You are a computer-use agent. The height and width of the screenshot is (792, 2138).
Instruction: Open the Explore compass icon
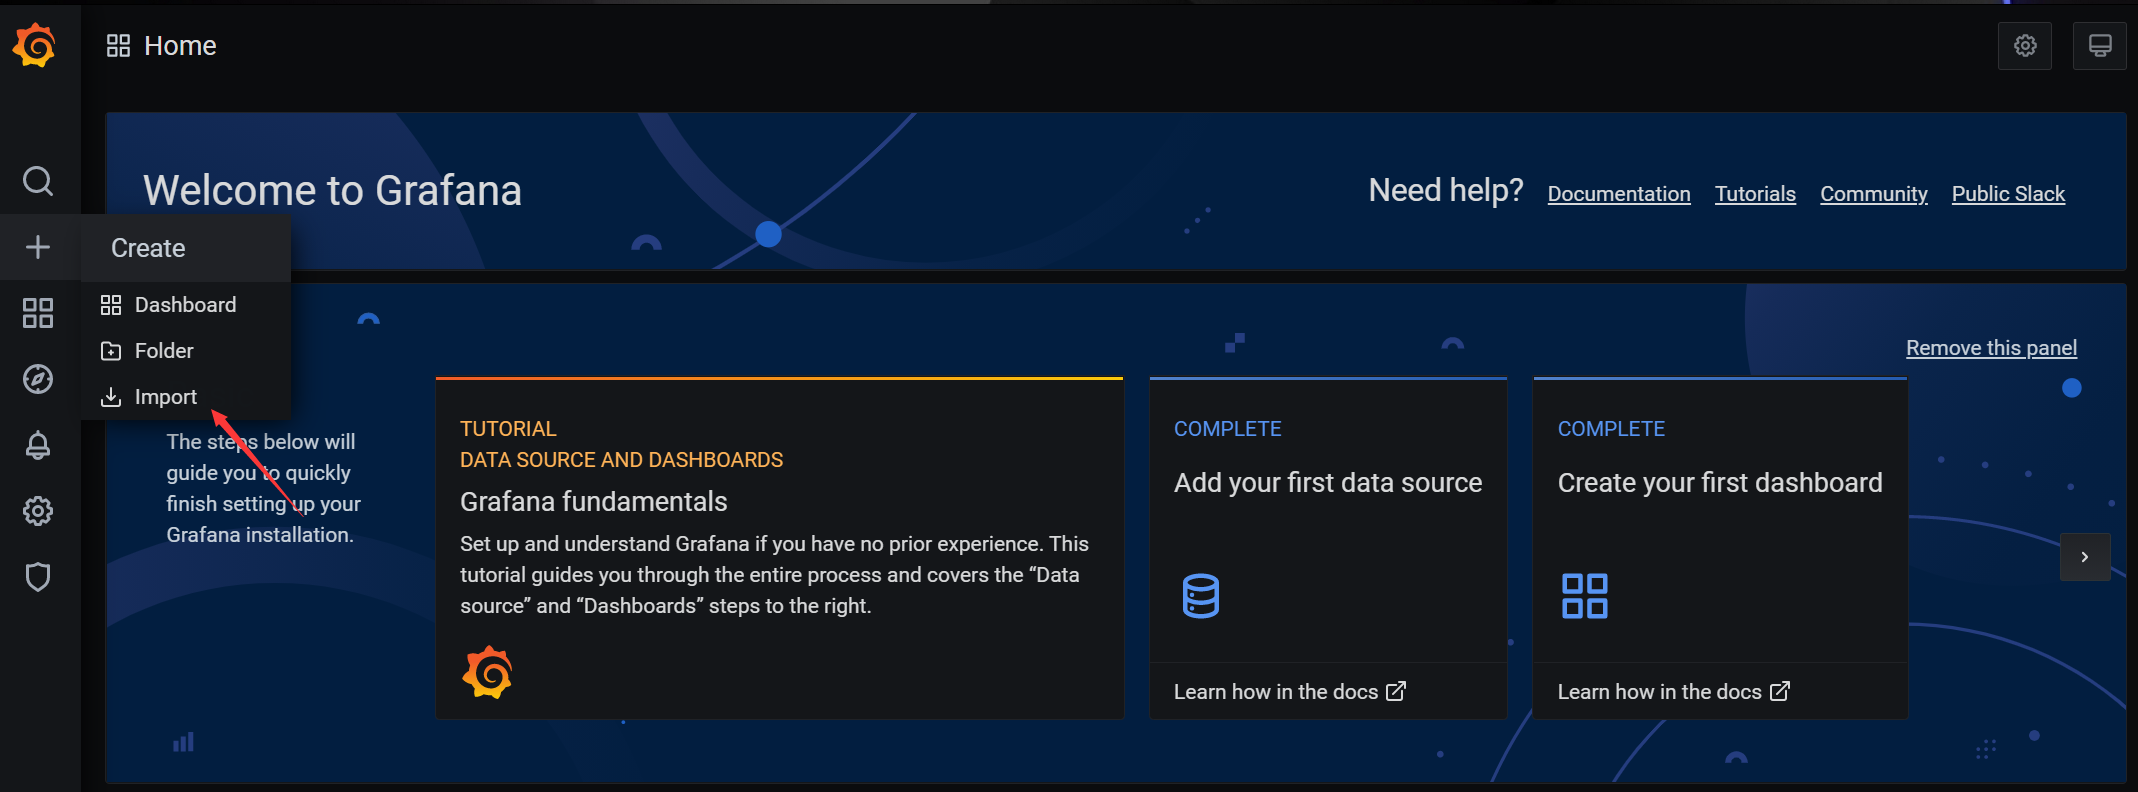tap(38, 379)
